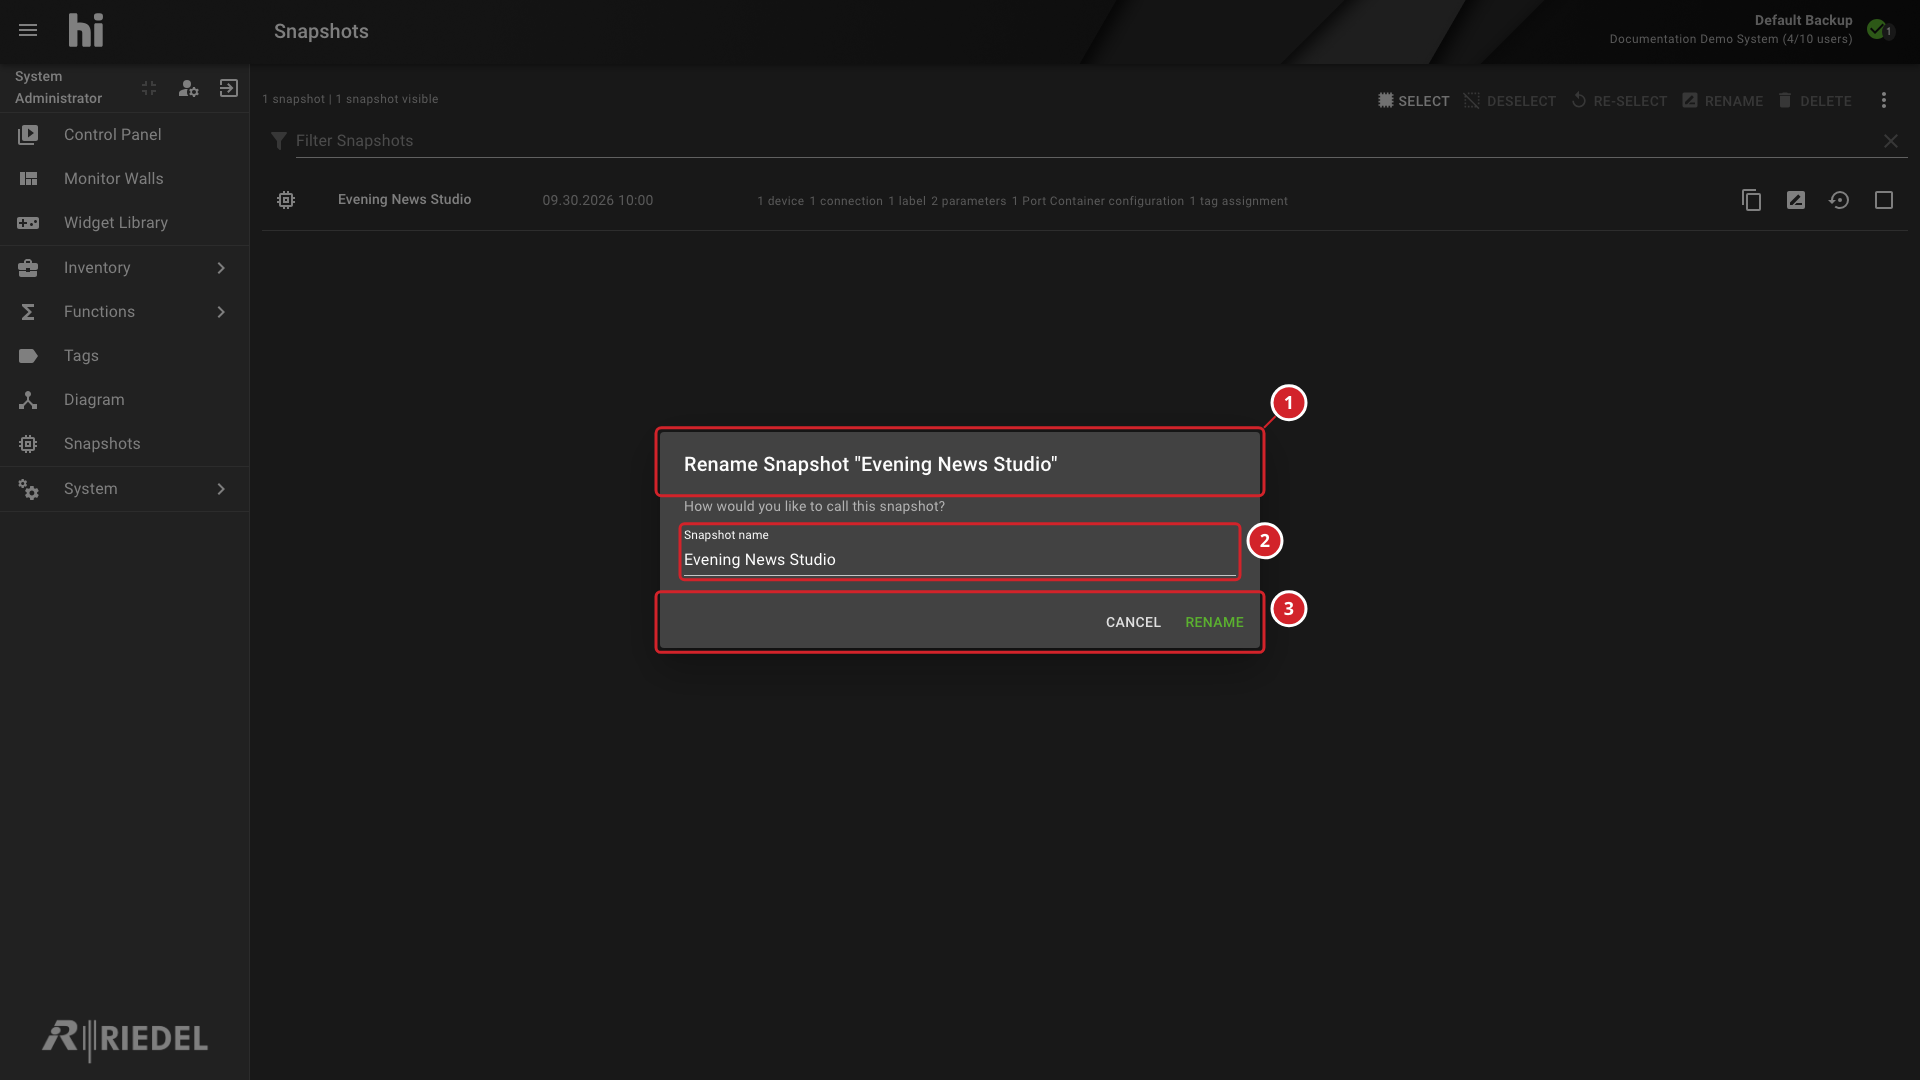Click the Default Backup label
Image resolution: width=1920 pixels, height=1080 pixels.
tap(1803, 20)
